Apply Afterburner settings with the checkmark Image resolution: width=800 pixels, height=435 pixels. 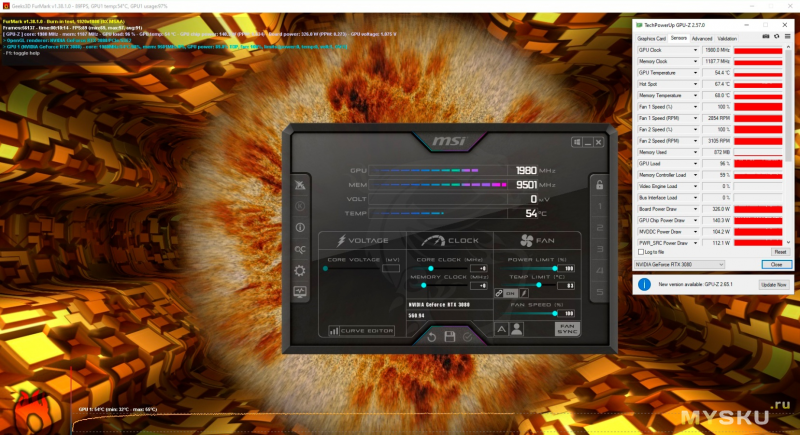pyautogui.click(x=467, y=337)
